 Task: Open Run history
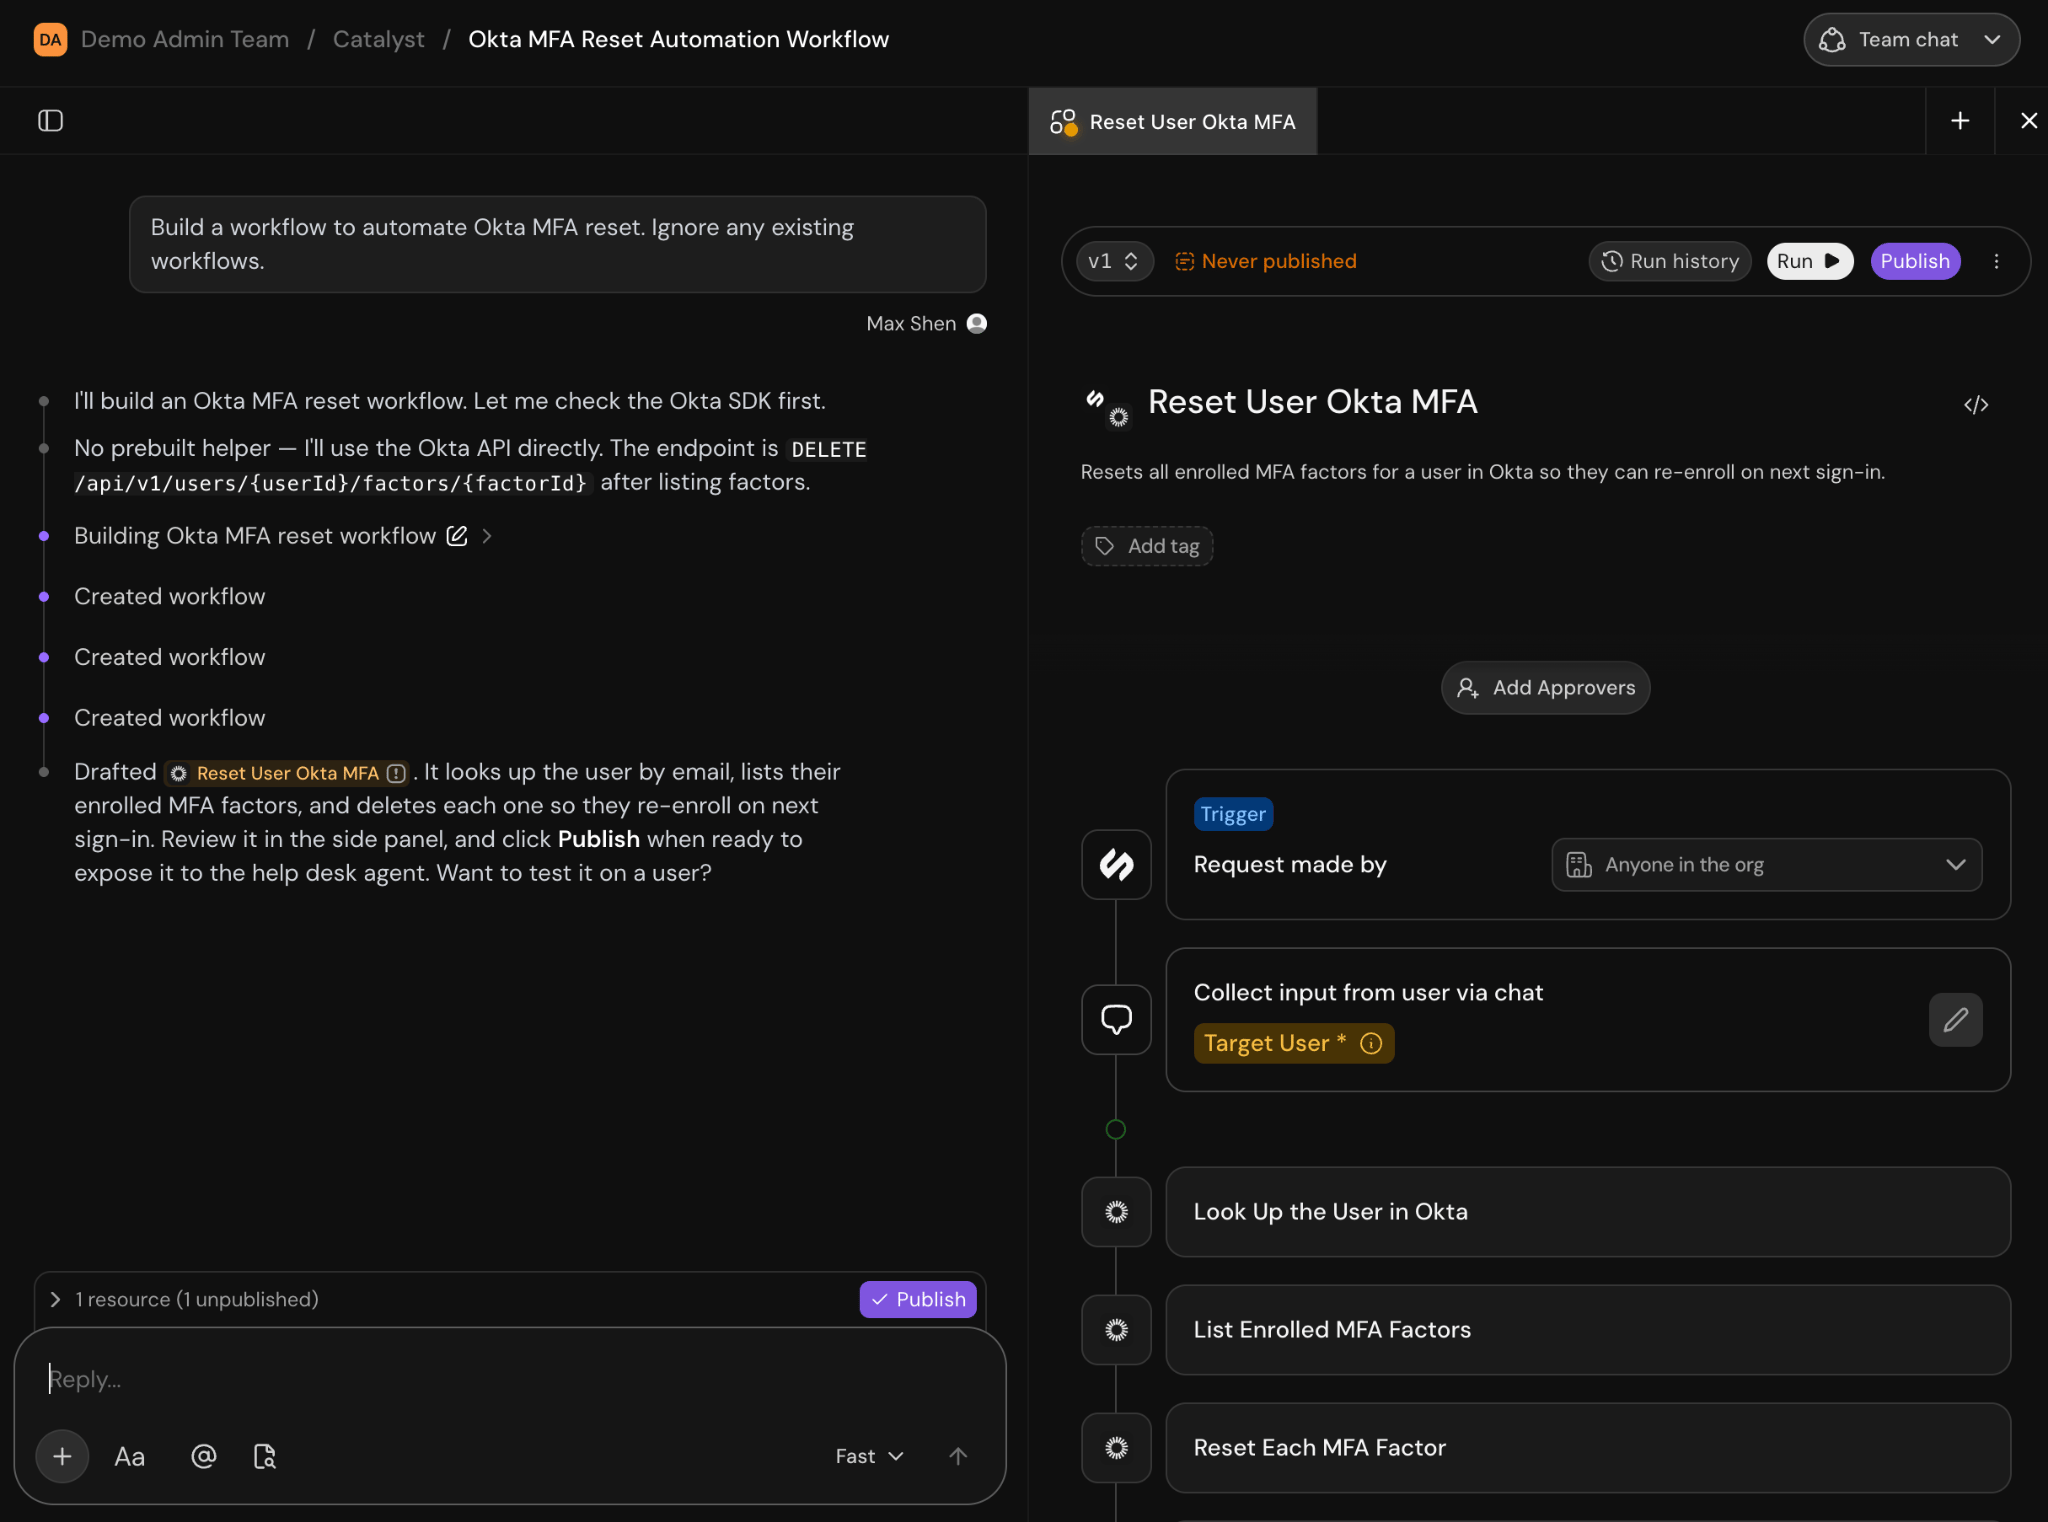1669,261
